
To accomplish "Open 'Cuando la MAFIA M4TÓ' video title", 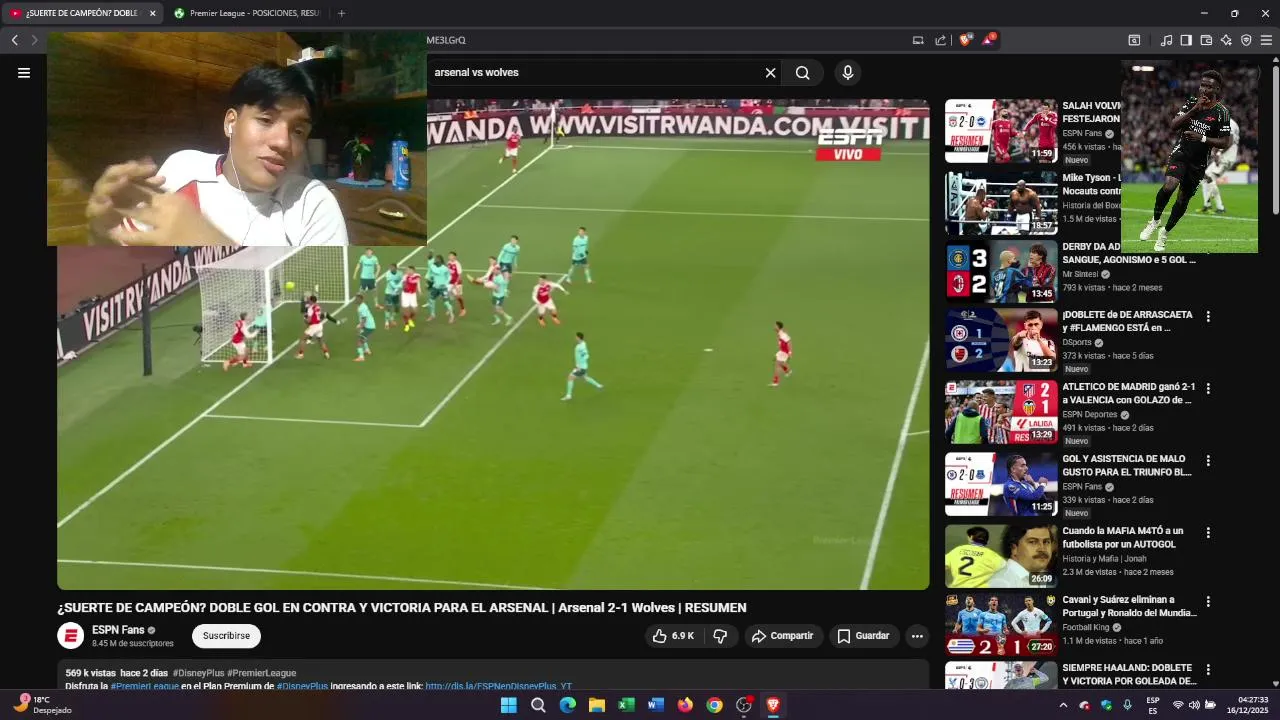I will point(1123,538).
